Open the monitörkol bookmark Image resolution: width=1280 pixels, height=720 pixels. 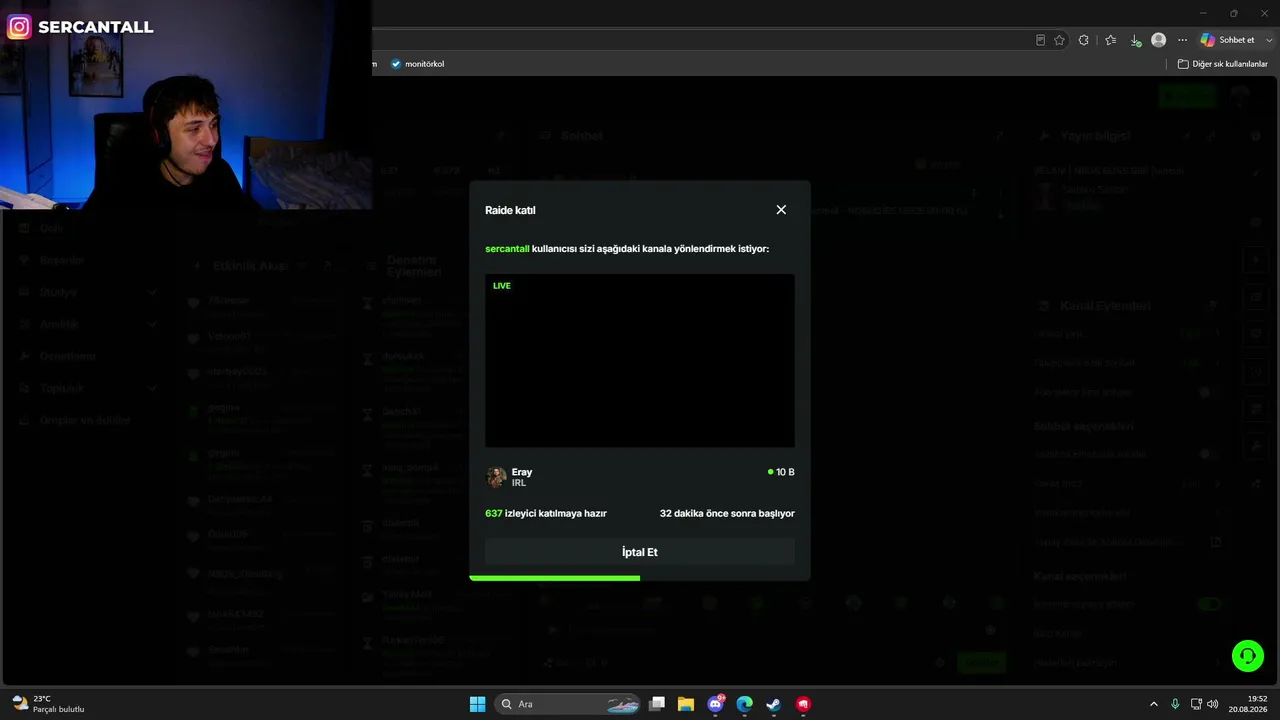[417, 64]
